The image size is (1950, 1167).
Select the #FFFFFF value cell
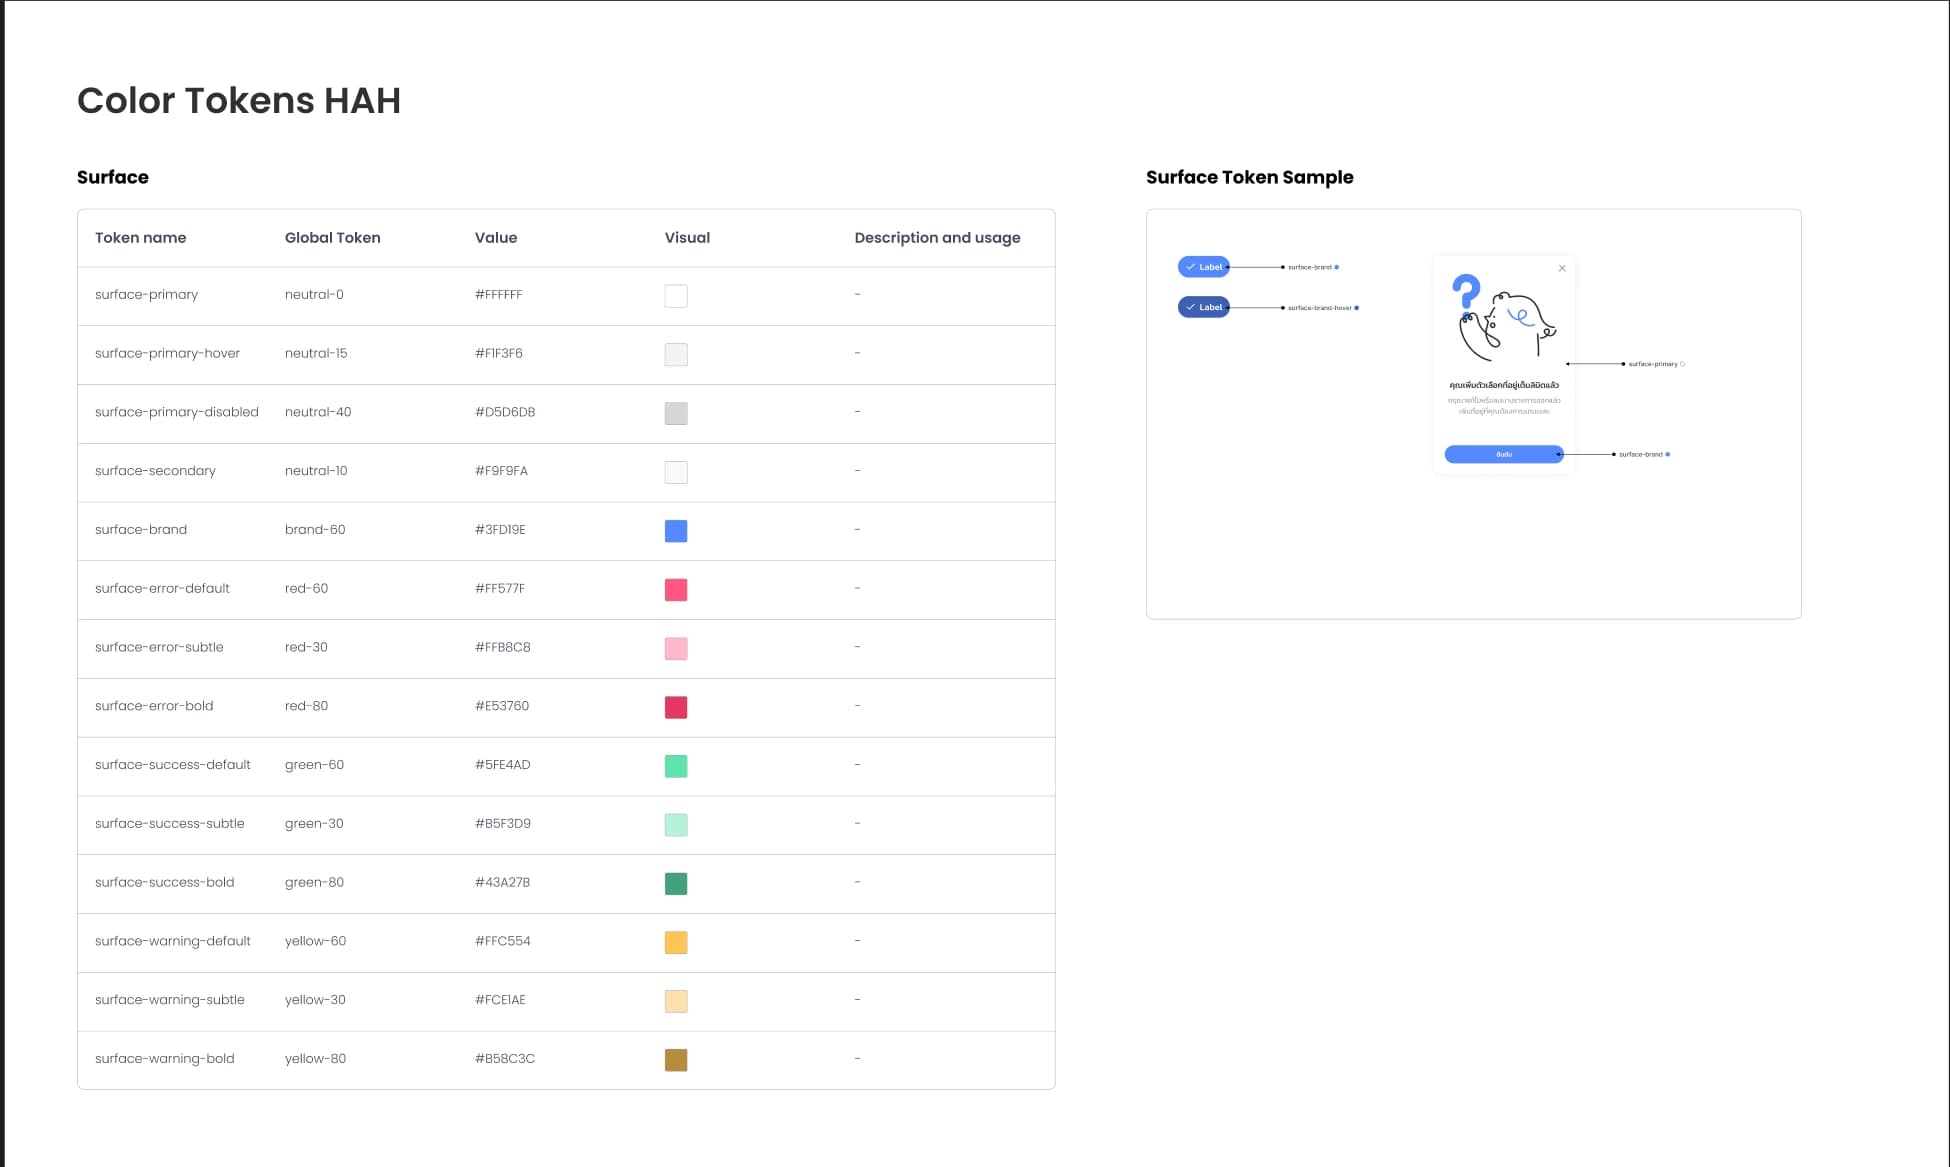pyautogui.click(x=498, y=295)
